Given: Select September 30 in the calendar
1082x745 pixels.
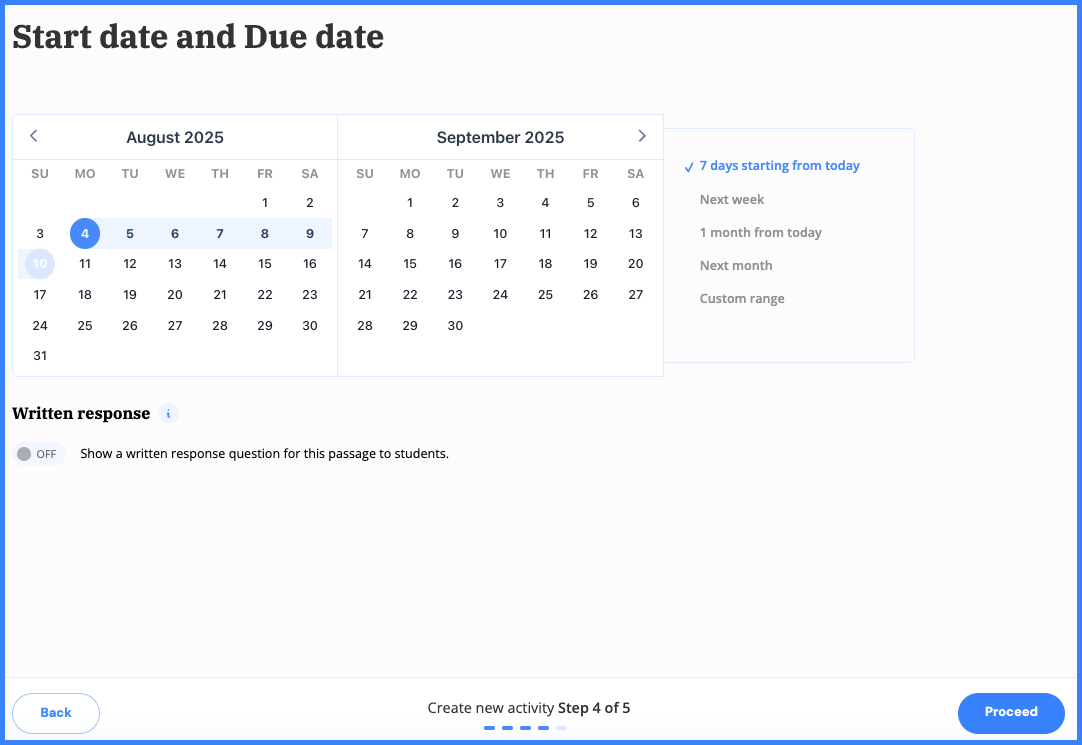Looking at the screenshot, I should (455, 325).
